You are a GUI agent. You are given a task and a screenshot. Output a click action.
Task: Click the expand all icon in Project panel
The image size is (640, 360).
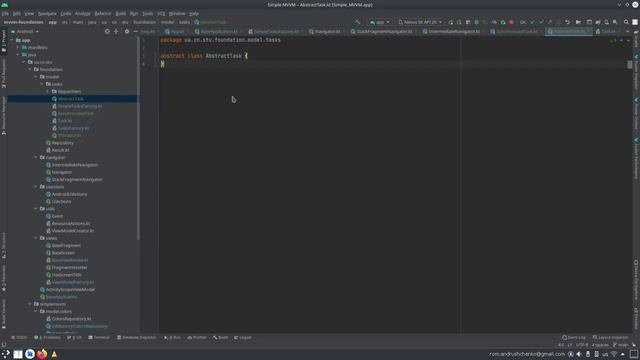pyautogui.click(x=116, y=31)
